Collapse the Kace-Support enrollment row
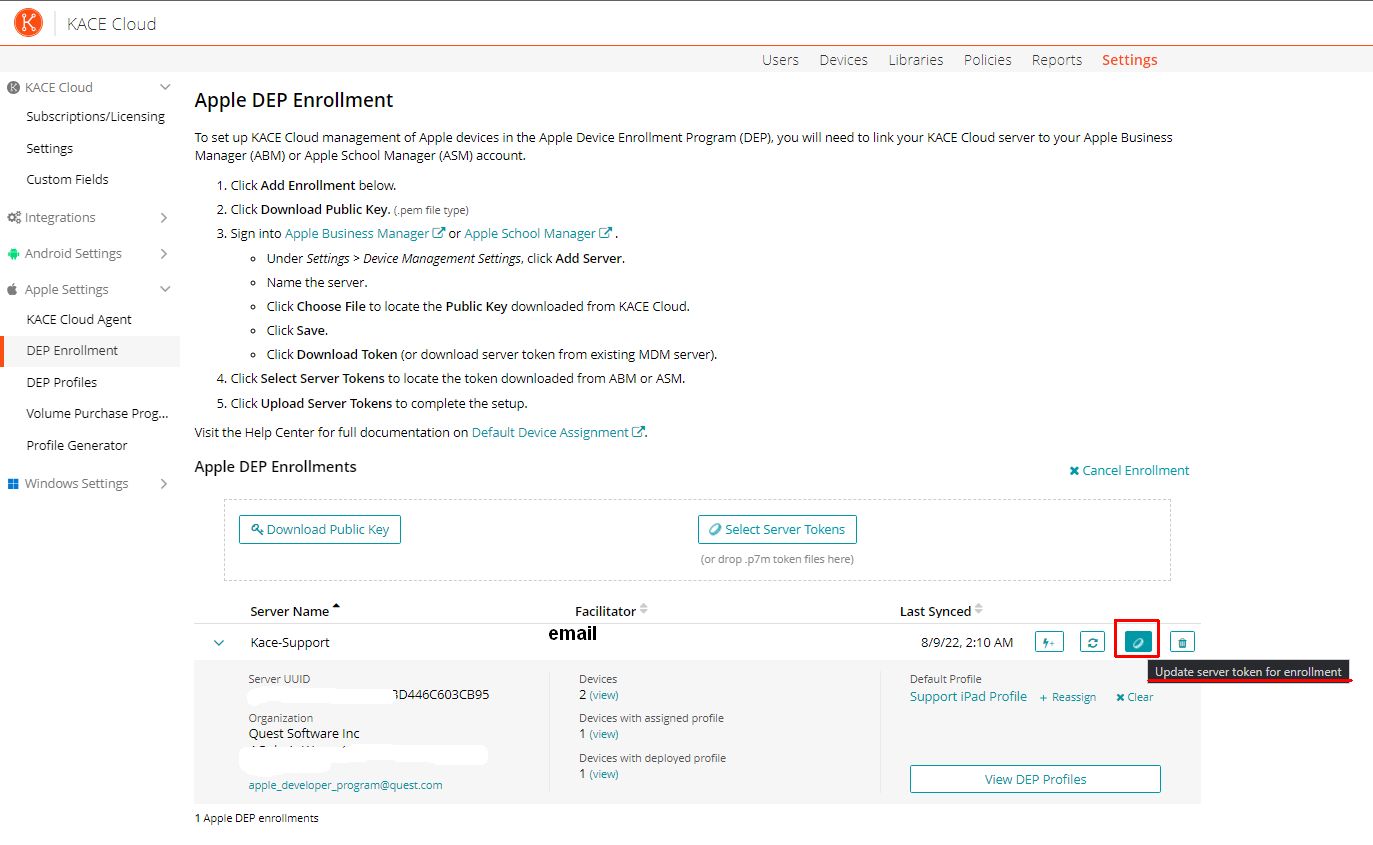Viewport: 1373px width, 845px height. pyautogui.click(x=219, y=643)
